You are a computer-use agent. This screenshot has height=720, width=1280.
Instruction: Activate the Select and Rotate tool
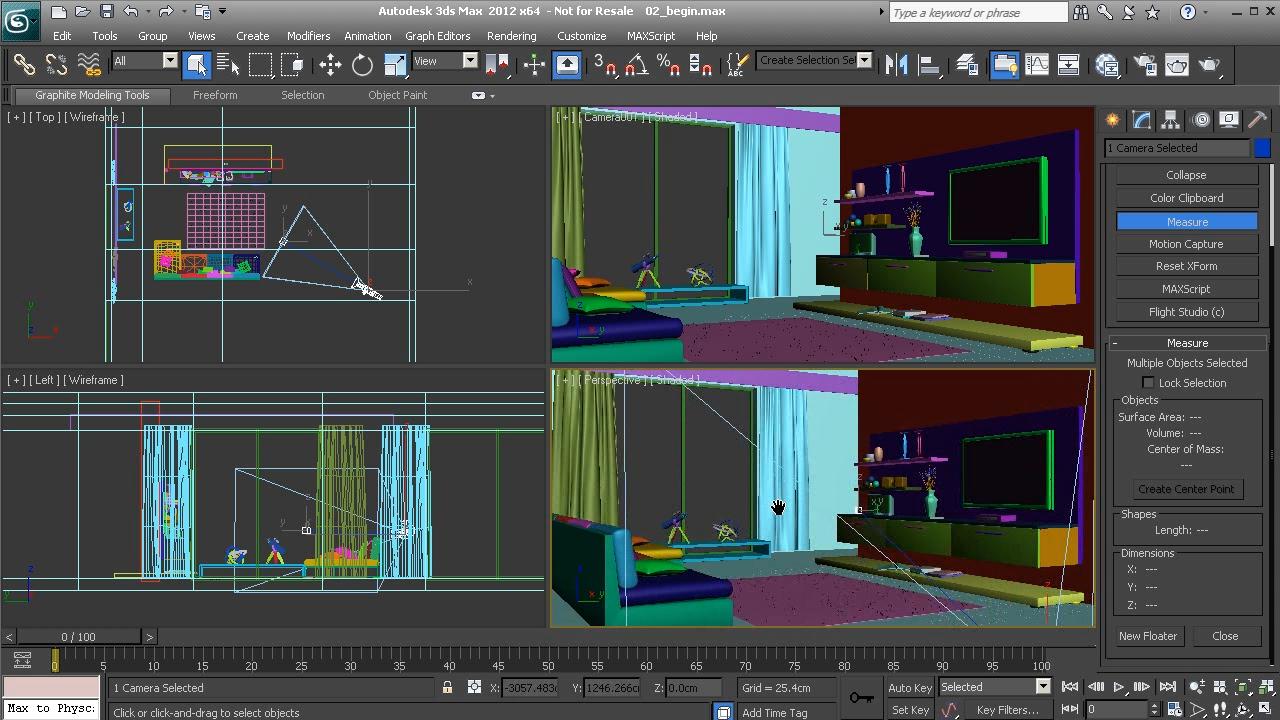[x=362, y=65]
